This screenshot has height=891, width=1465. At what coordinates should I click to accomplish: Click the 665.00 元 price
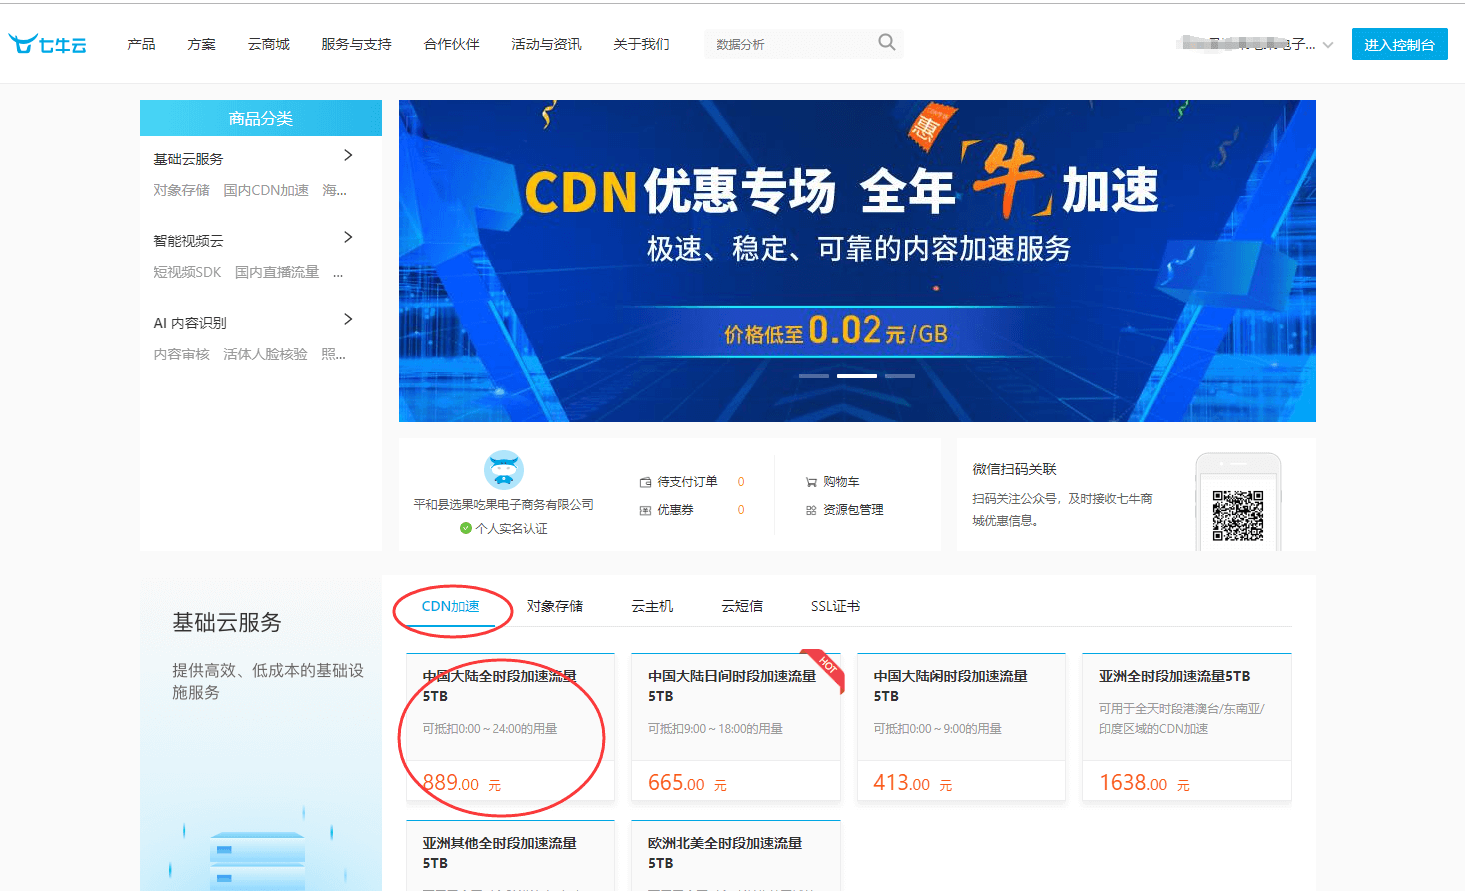687,783
